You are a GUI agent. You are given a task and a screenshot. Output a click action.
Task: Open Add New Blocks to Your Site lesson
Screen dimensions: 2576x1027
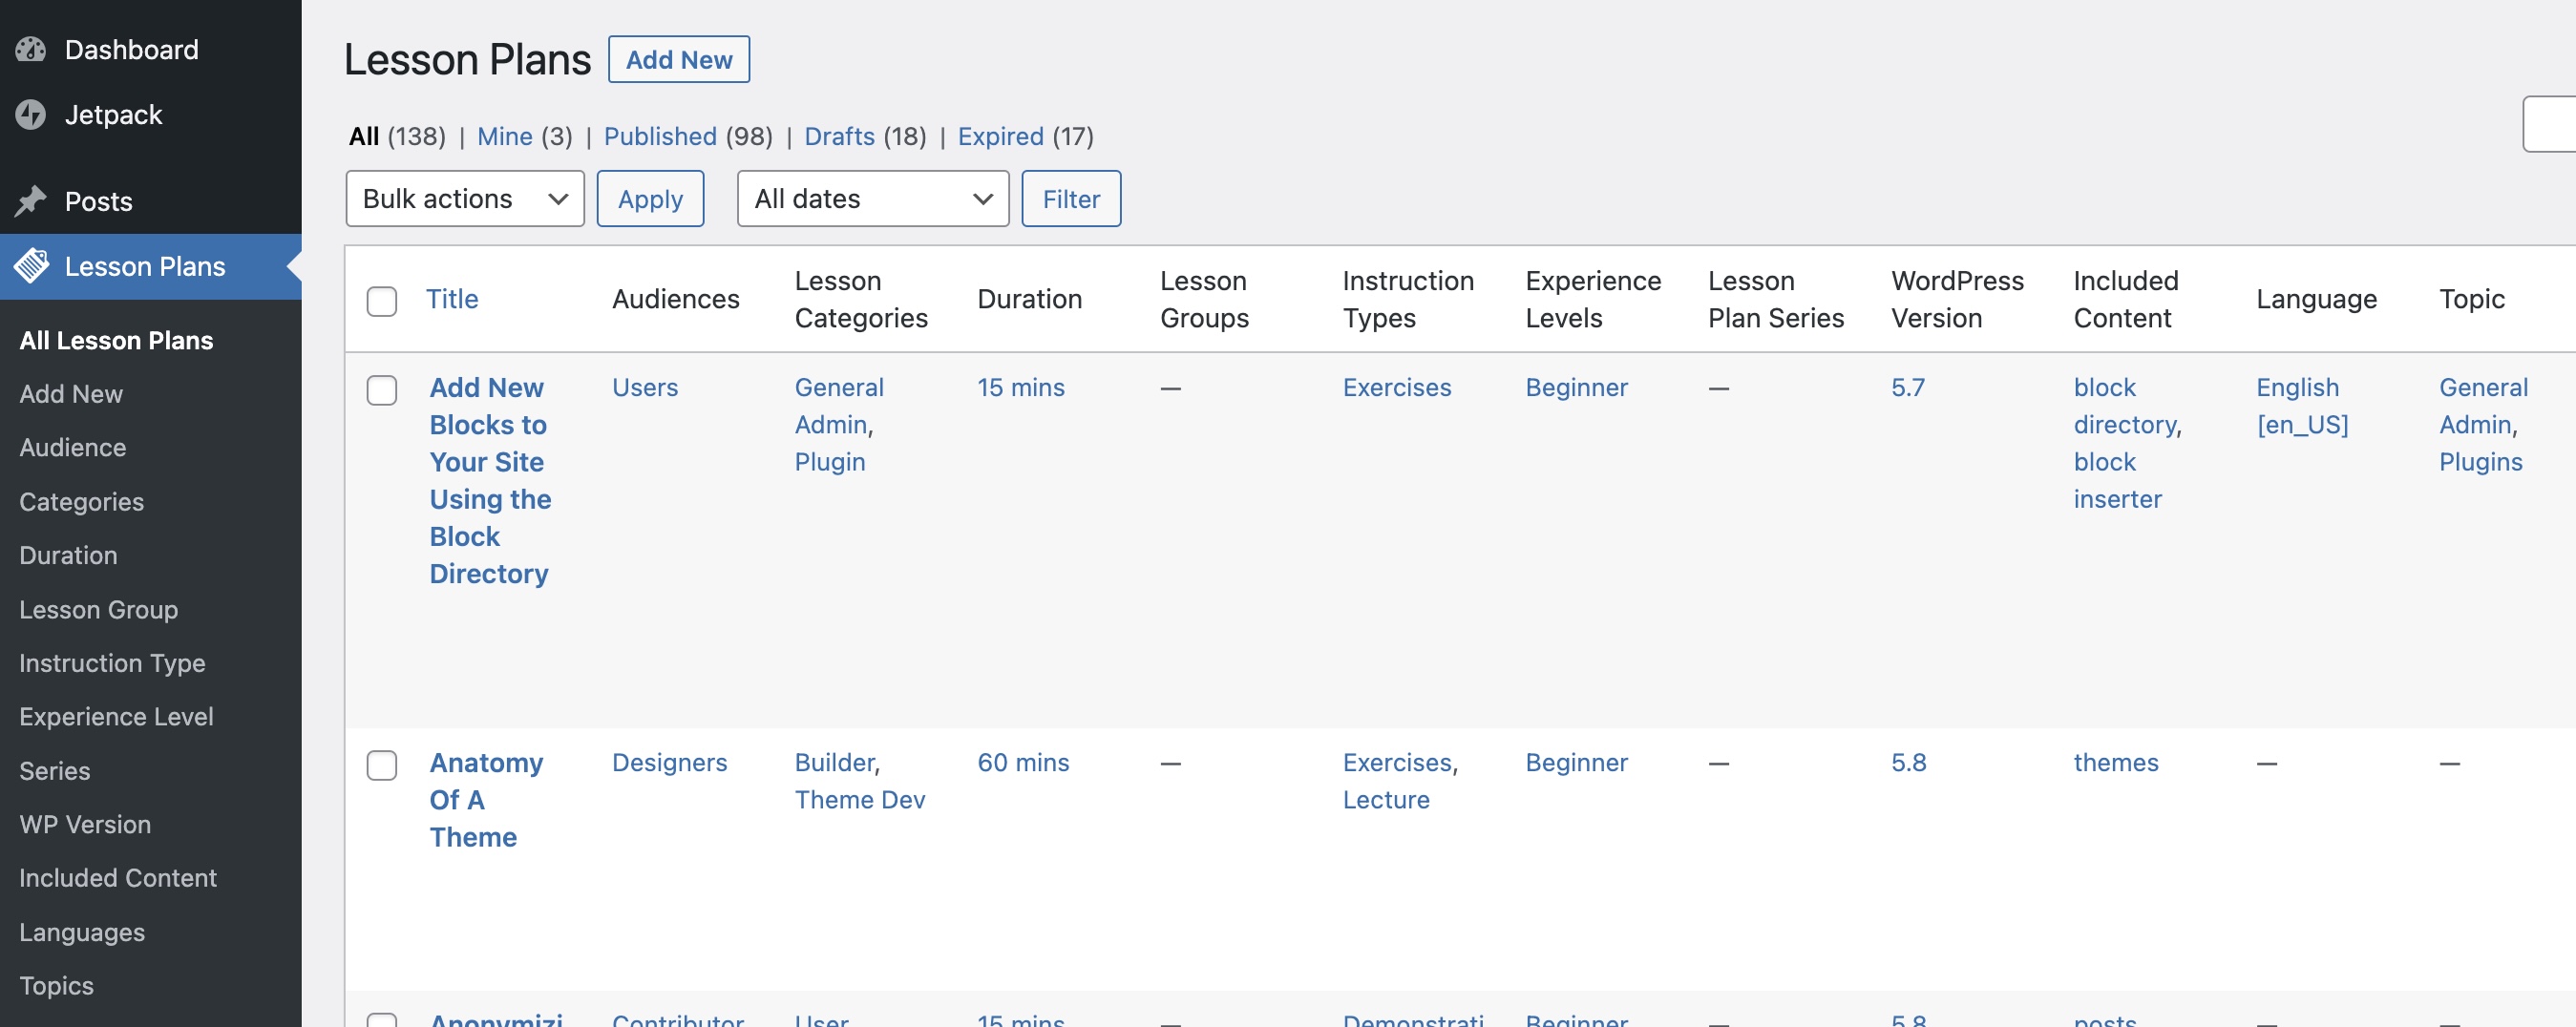tap(490, 480)
